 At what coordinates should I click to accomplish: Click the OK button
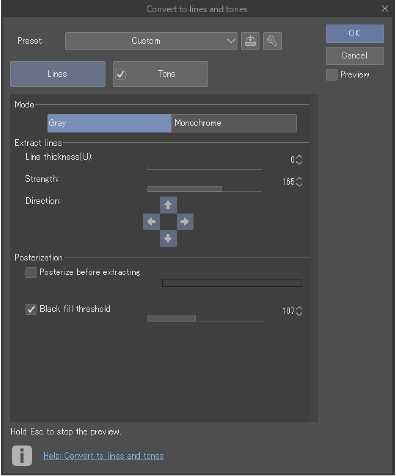355,33
